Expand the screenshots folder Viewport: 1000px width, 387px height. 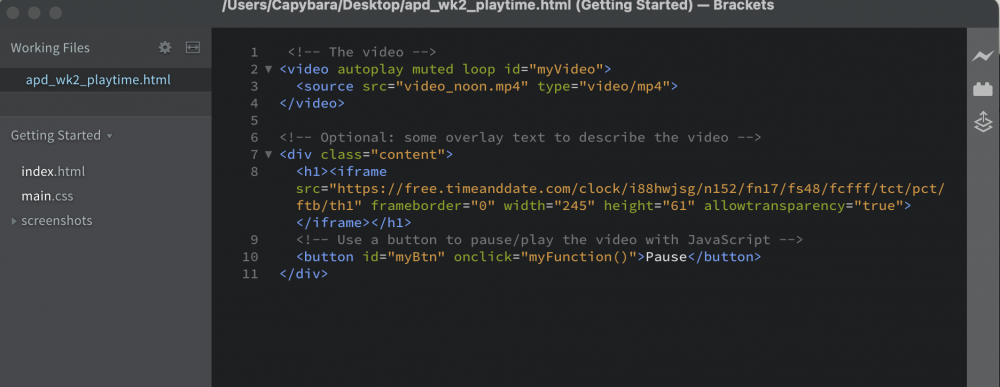[x=15, y=221]
